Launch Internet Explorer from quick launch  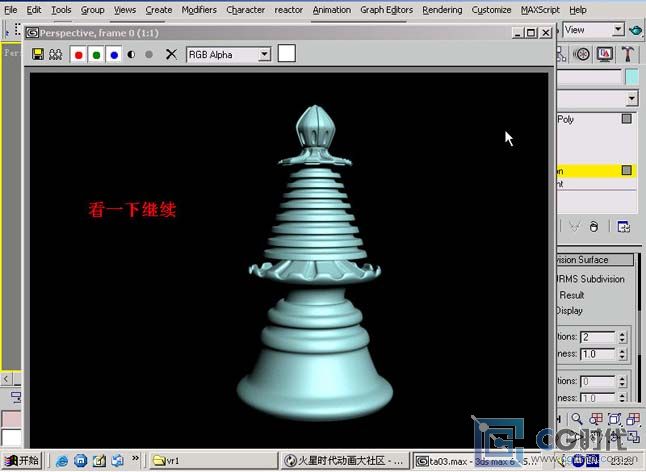tap(62, 460)
